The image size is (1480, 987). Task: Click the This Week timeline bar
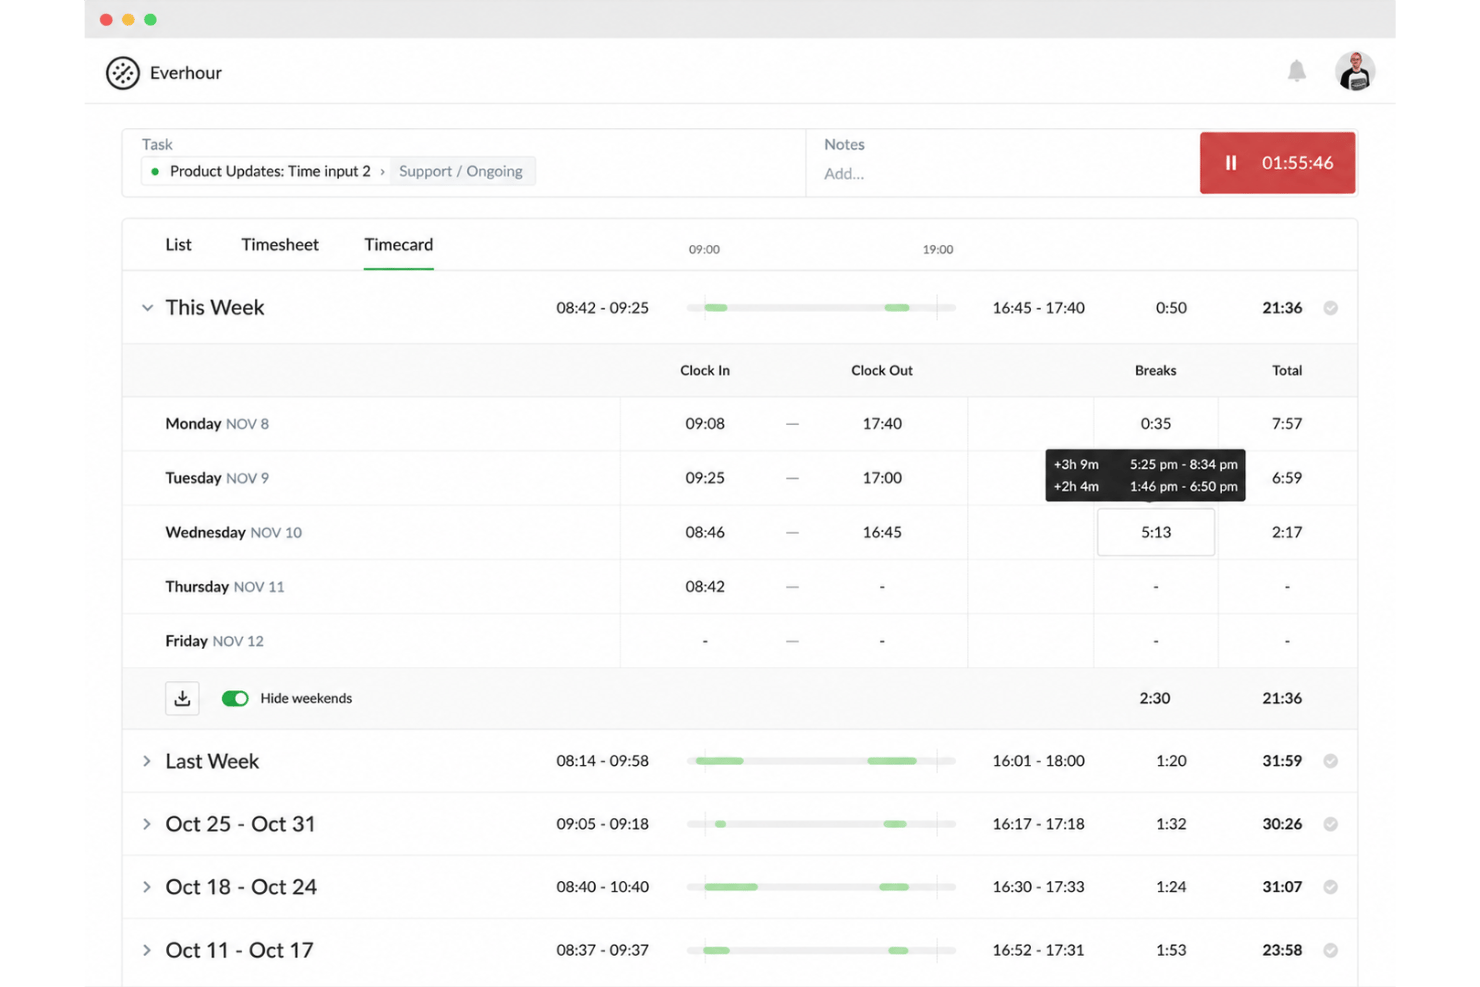coord(821,308)
